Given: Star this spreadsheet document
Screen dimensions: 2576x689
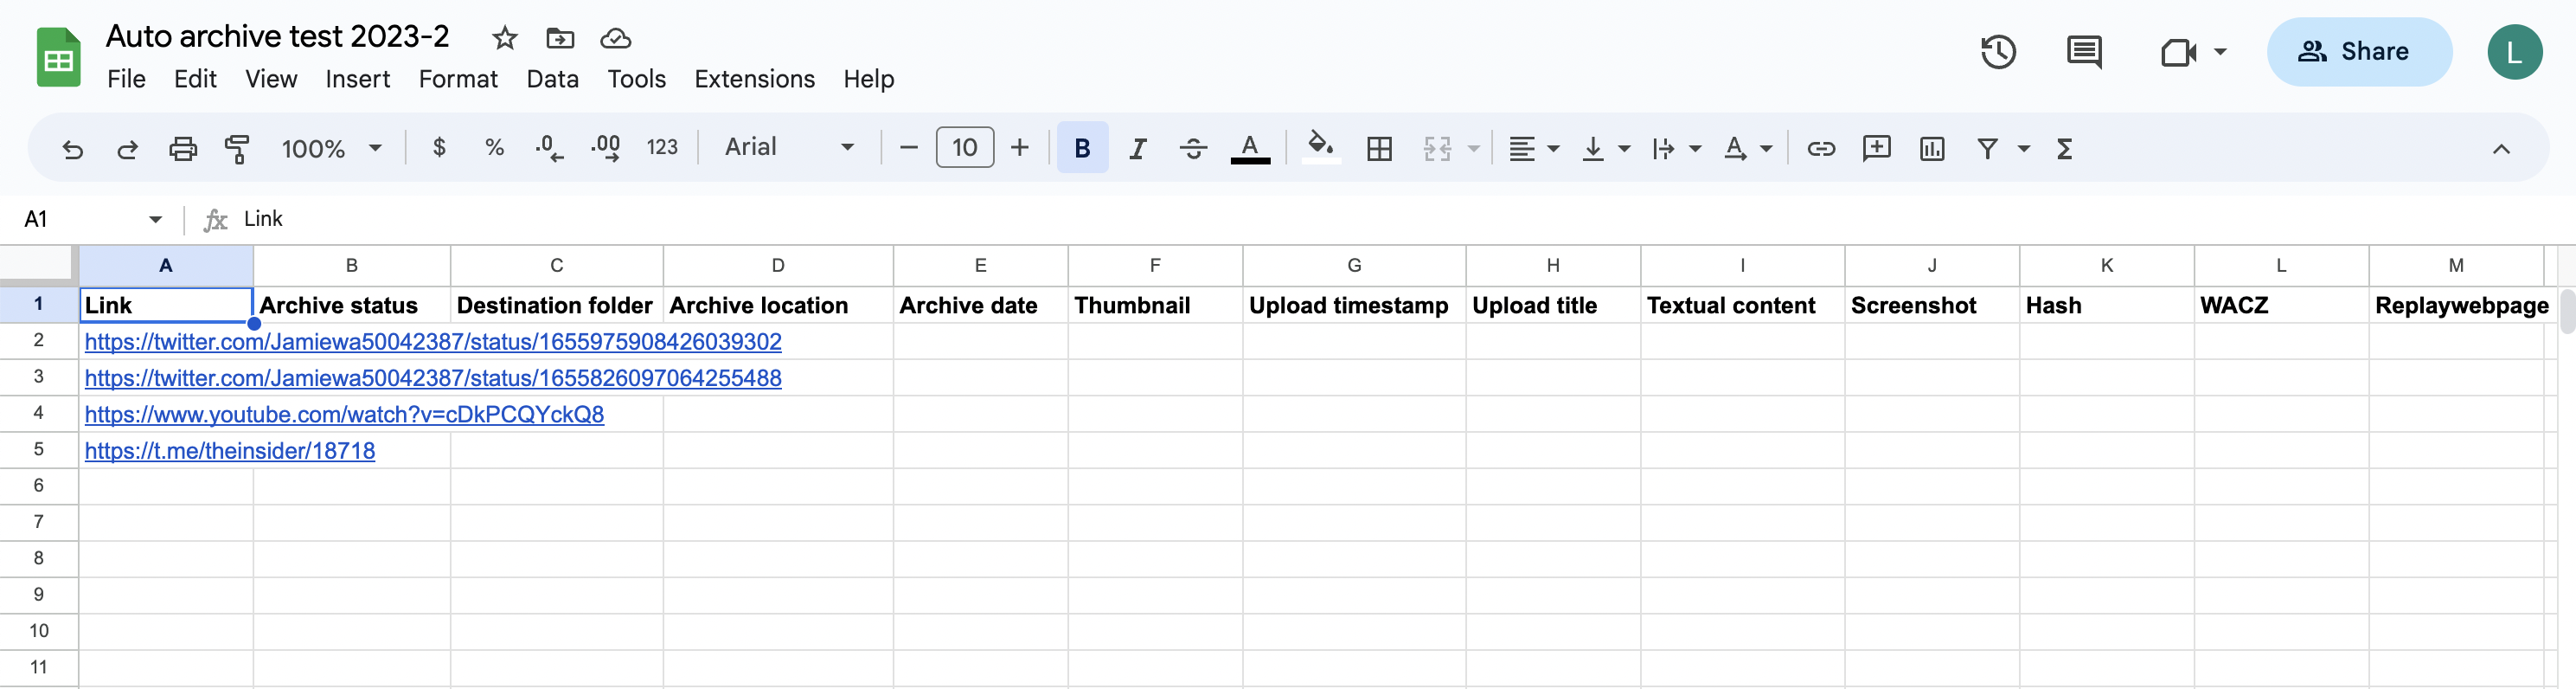Looking at the screenshot, I should click(x=504, y=38).
